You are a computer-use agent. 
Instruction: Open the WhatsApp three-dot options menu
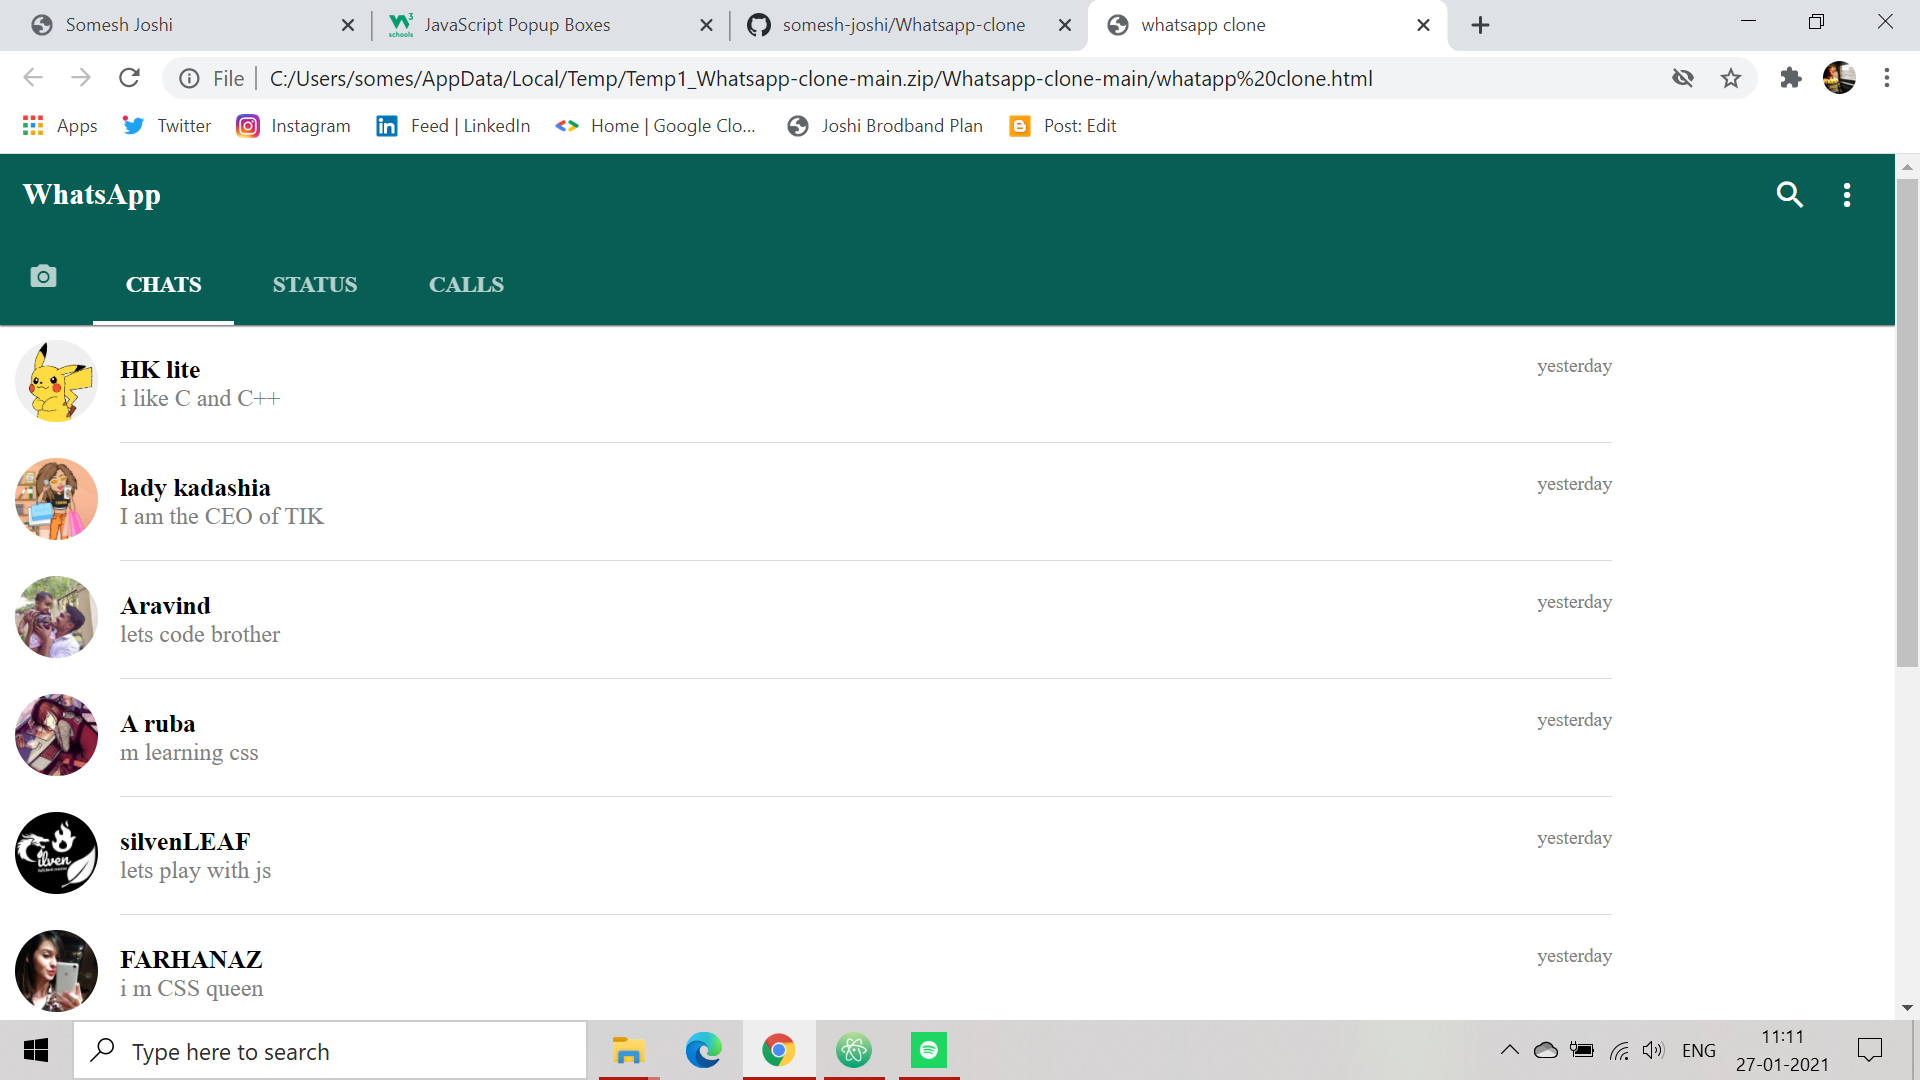1847,195
